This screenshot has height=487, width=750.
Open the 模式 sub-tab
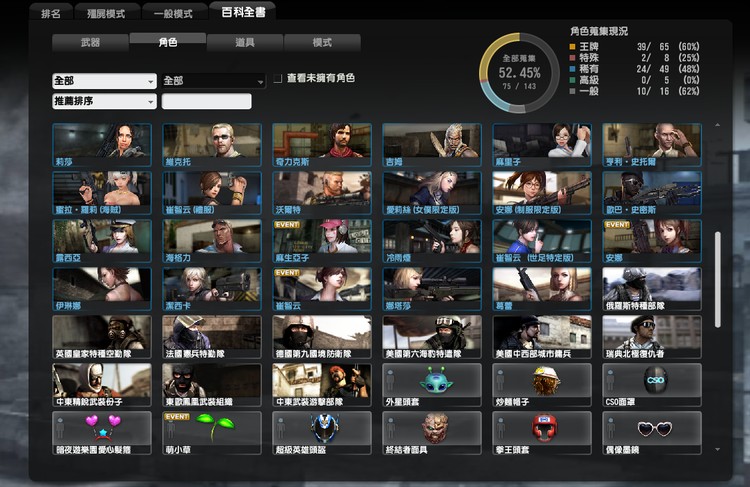point(322,43)
